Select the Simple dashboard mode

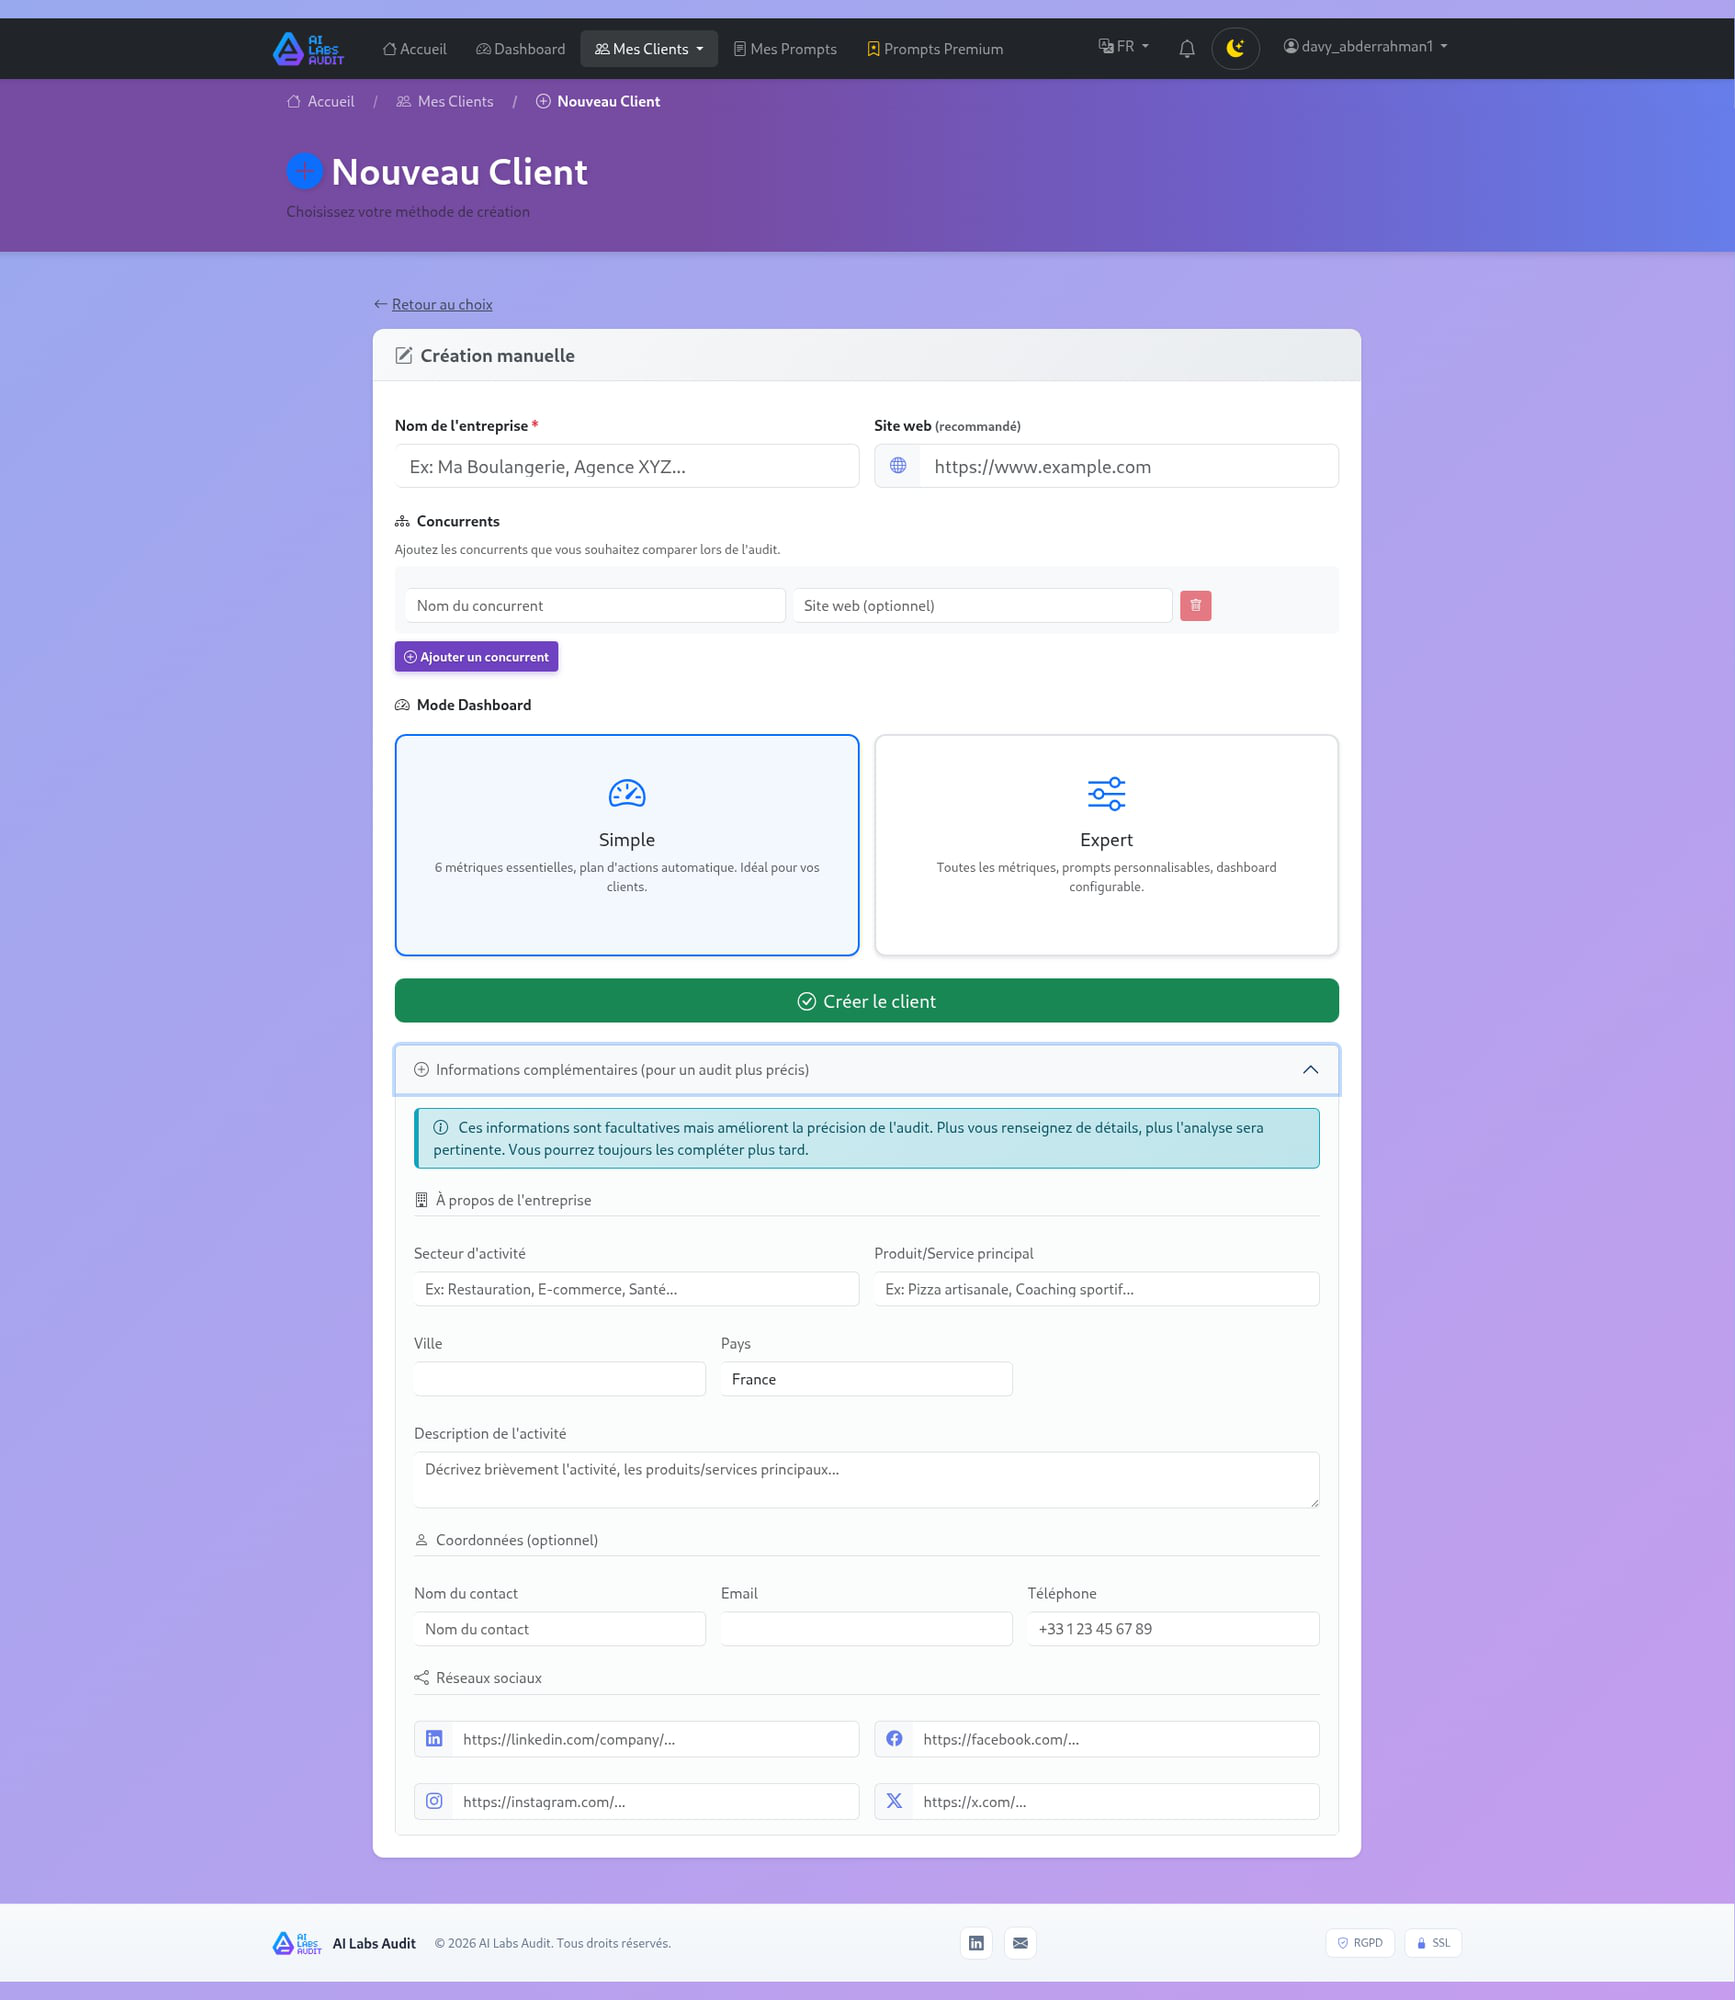(x=627, y=845)
